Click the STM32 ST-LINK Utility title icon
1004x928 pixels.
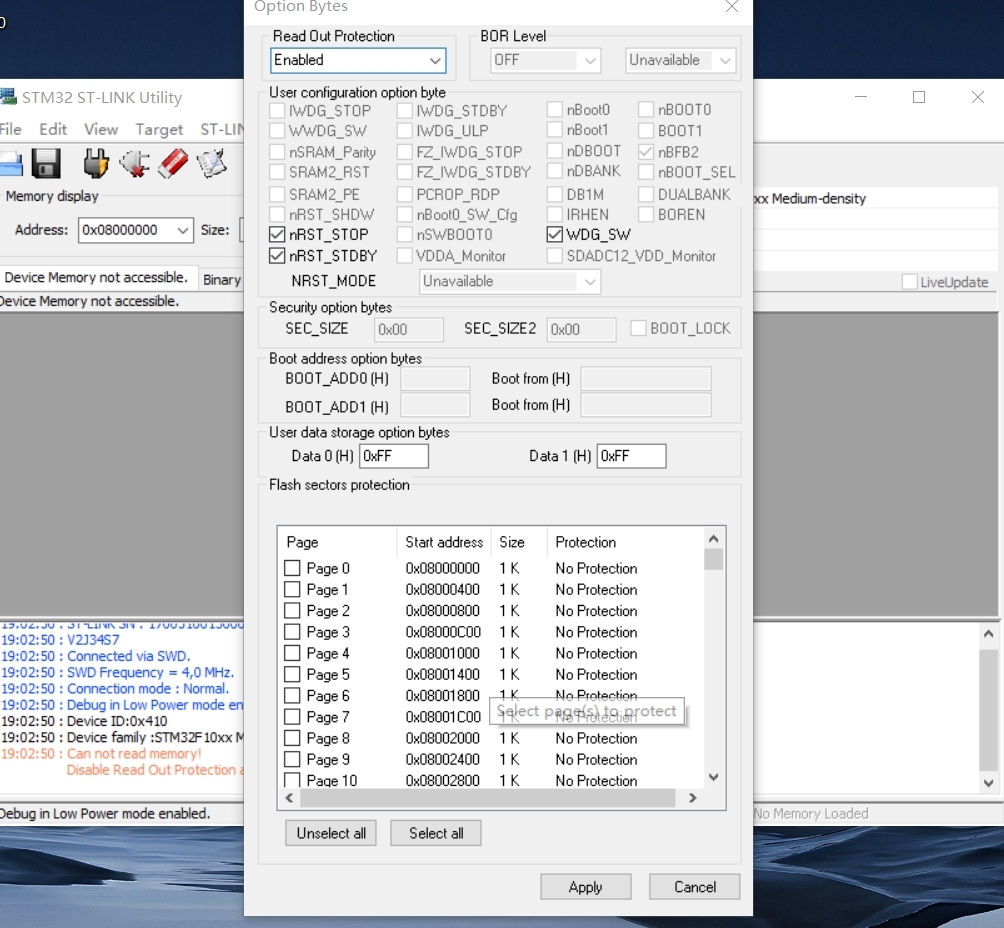point(9,97)
